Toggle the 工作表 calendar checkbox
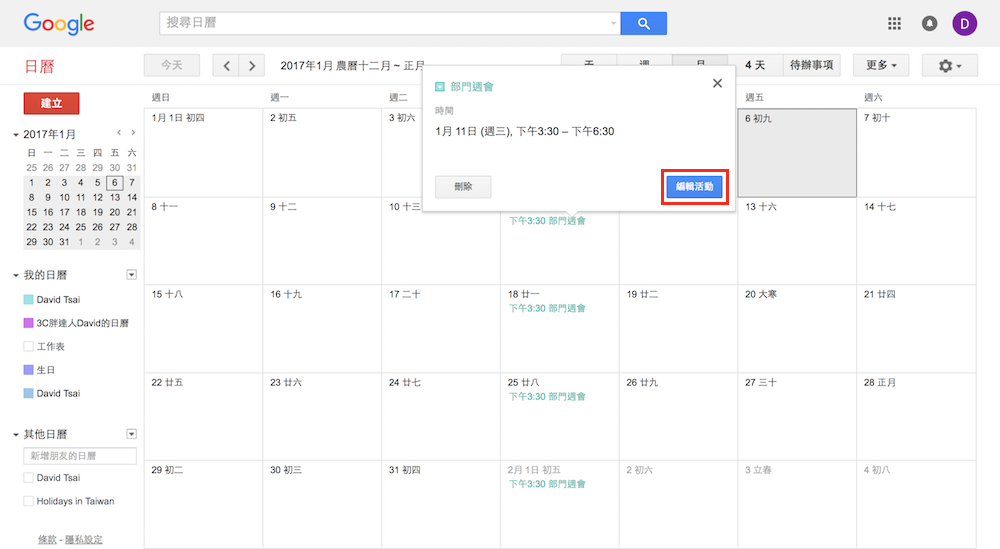Image resolution: width=1000 pixels, height=549 pixels. click(29, 346)
